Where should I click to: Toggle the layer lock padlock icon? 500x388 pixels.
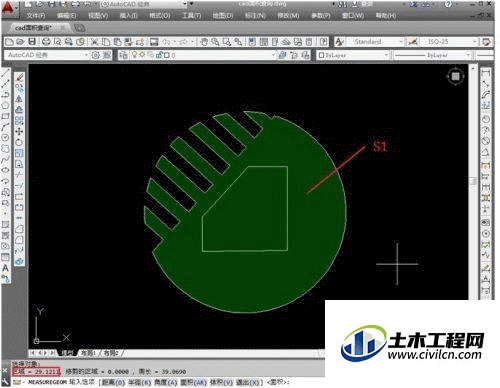pos(159,55)
